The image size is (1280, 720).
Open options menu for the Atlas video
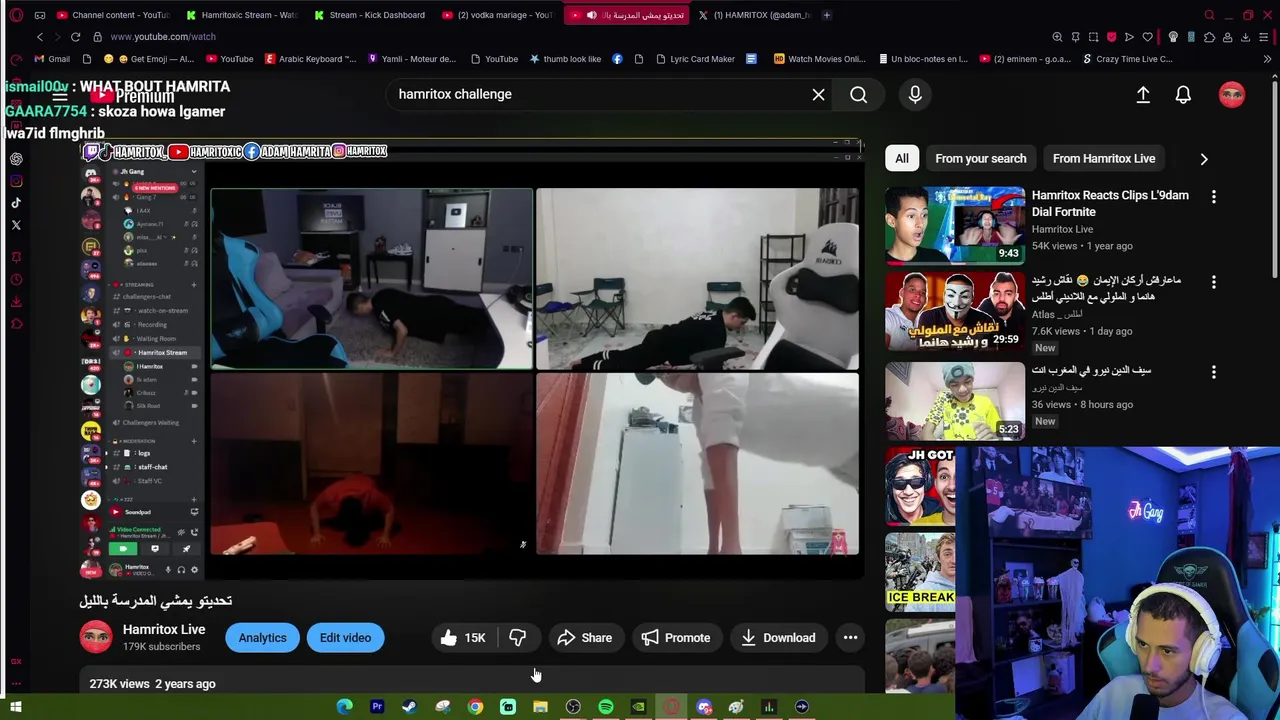(x=1214, y=283)
